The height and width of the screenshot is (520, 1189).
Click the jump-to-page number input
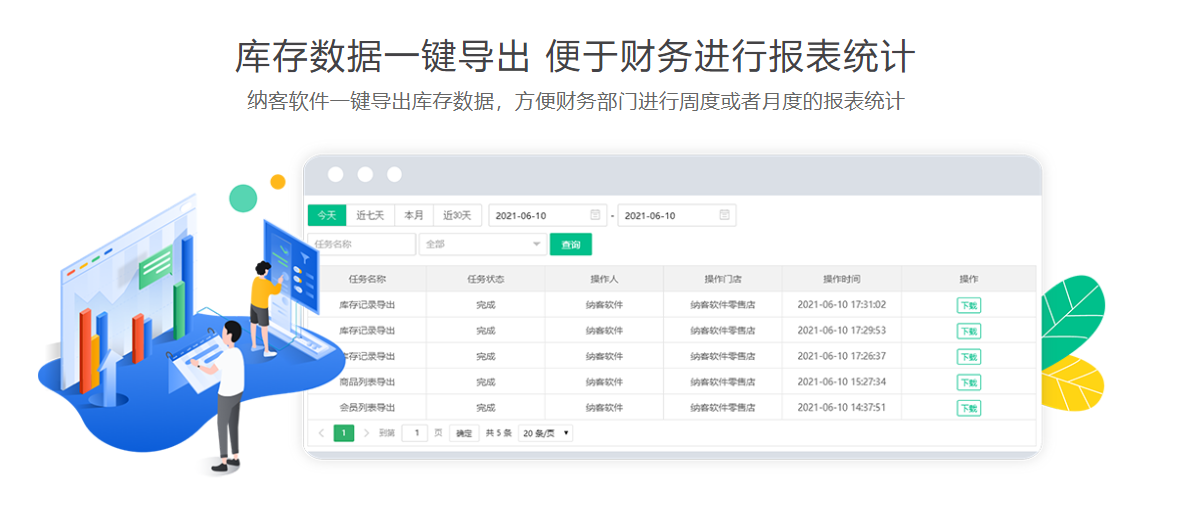coord(415,433)
